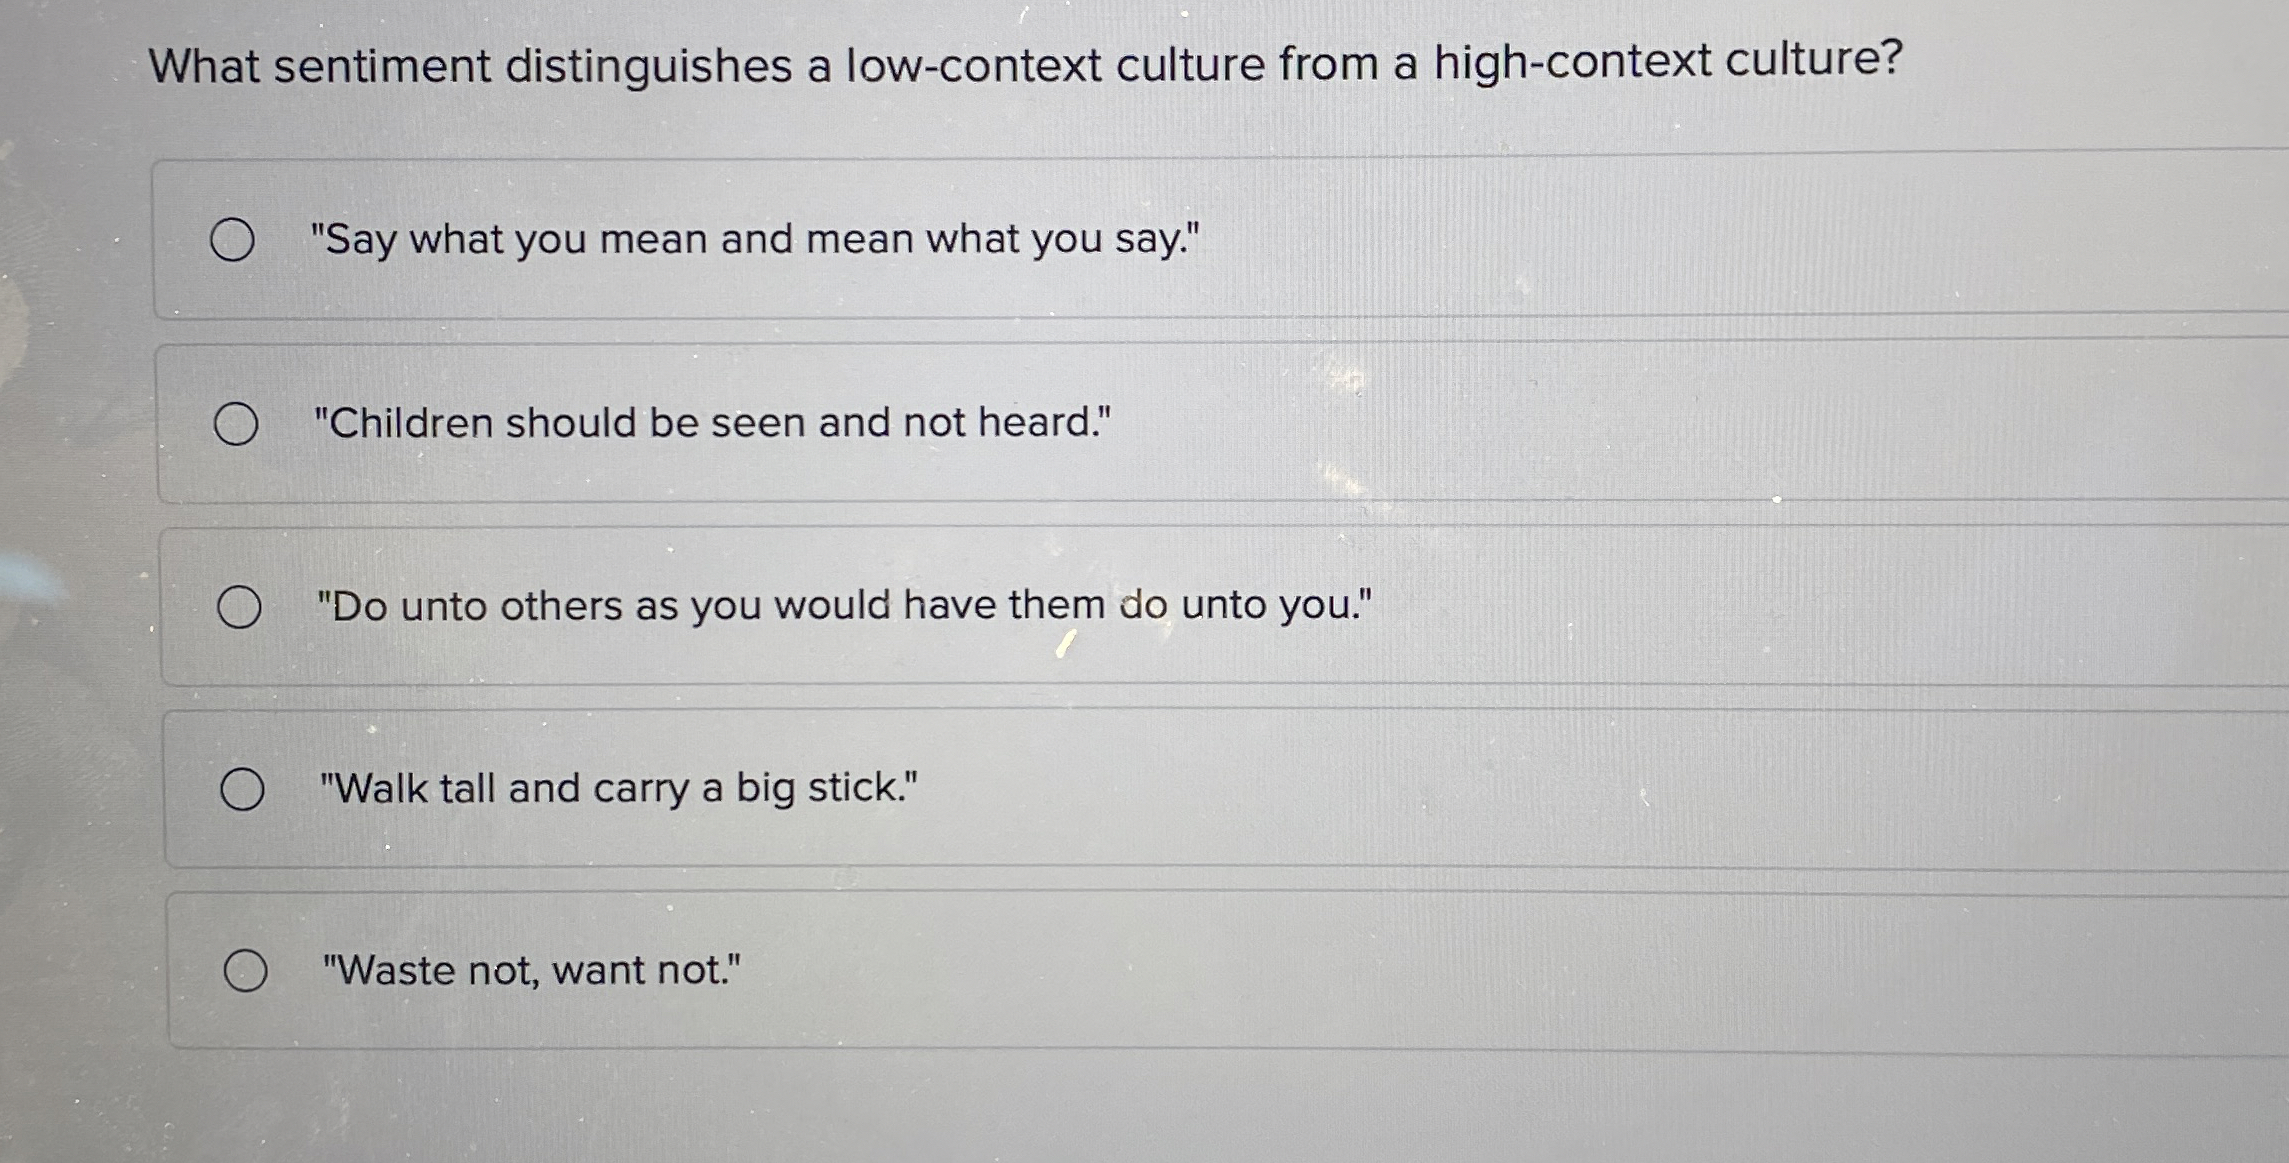The image size is (2289, 1163).
Task: Select the radio button for "Walk tall and carry a big stick."
Action: (x=243, y=789)
